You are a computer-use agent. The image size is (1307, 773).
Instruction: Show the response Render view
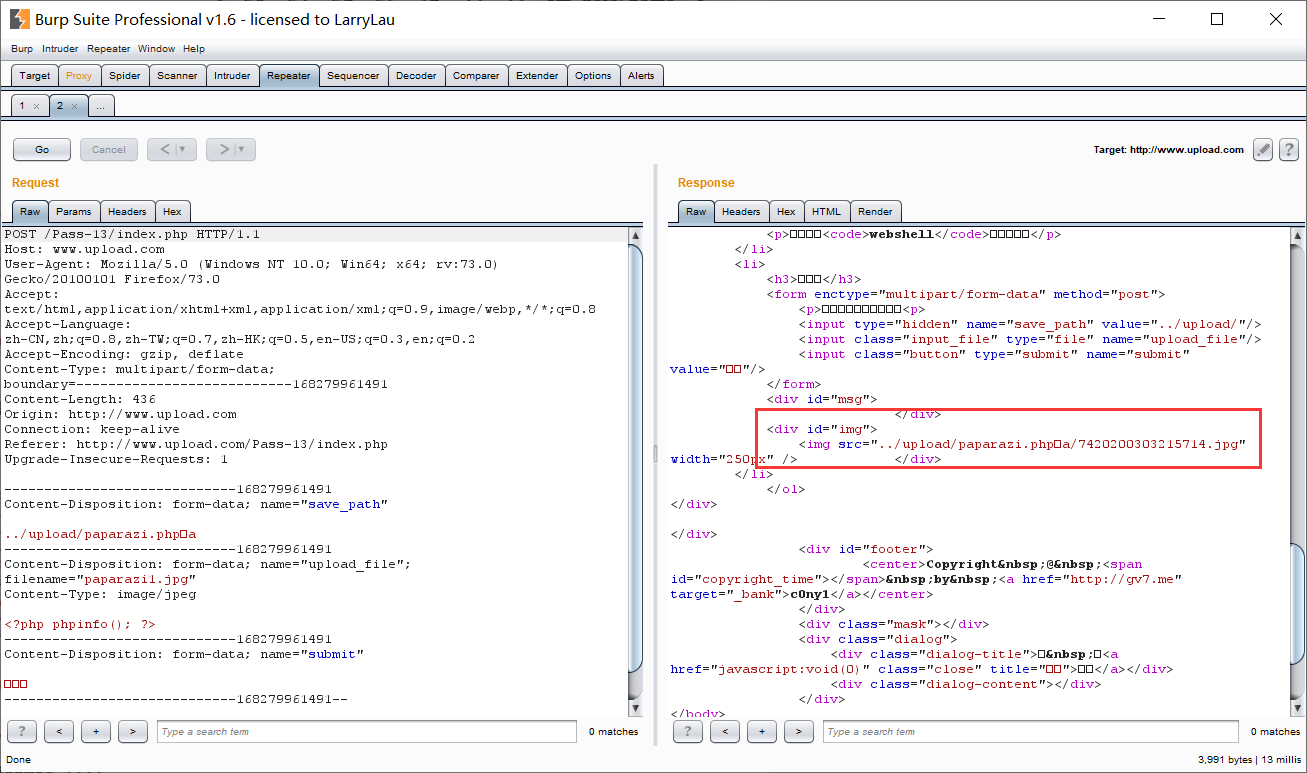click(x=875, y=211)
